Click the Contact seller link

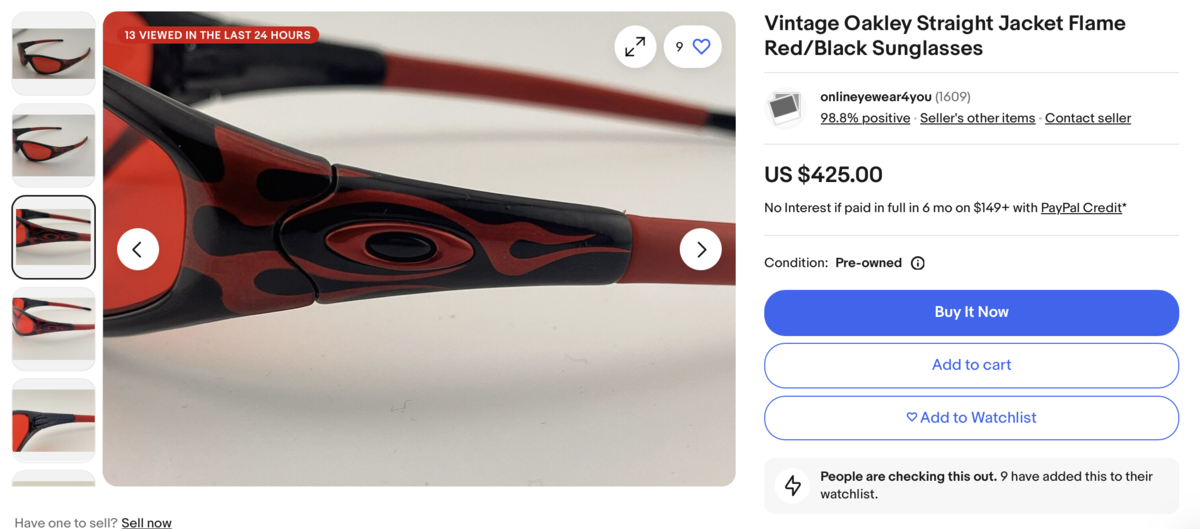[1087, 118]
